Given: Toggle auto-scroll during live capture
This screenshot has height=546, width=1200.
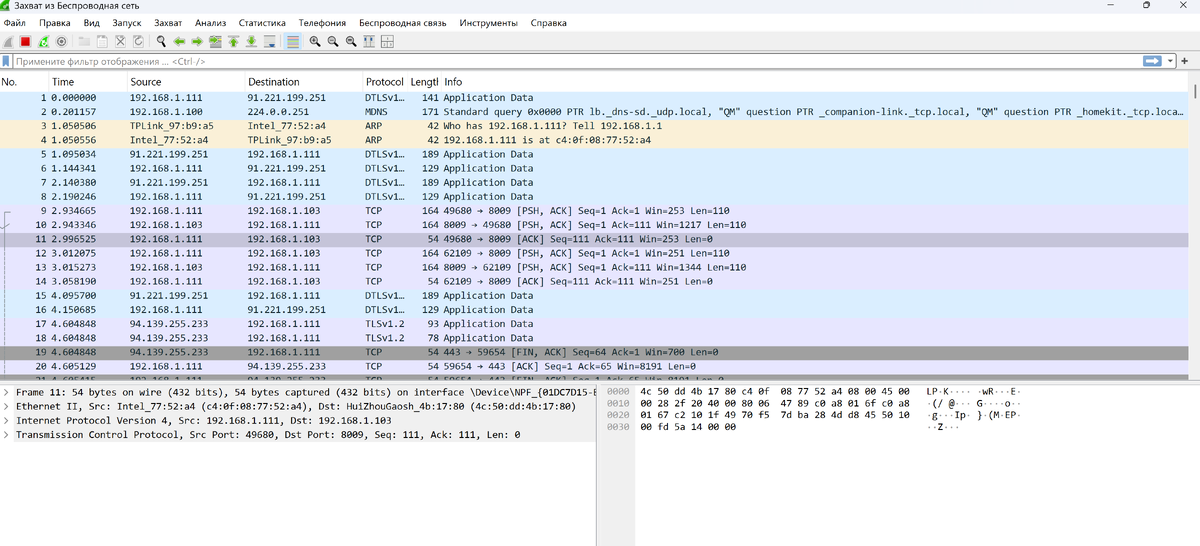Looking at the screenshot, I should 269,42.
